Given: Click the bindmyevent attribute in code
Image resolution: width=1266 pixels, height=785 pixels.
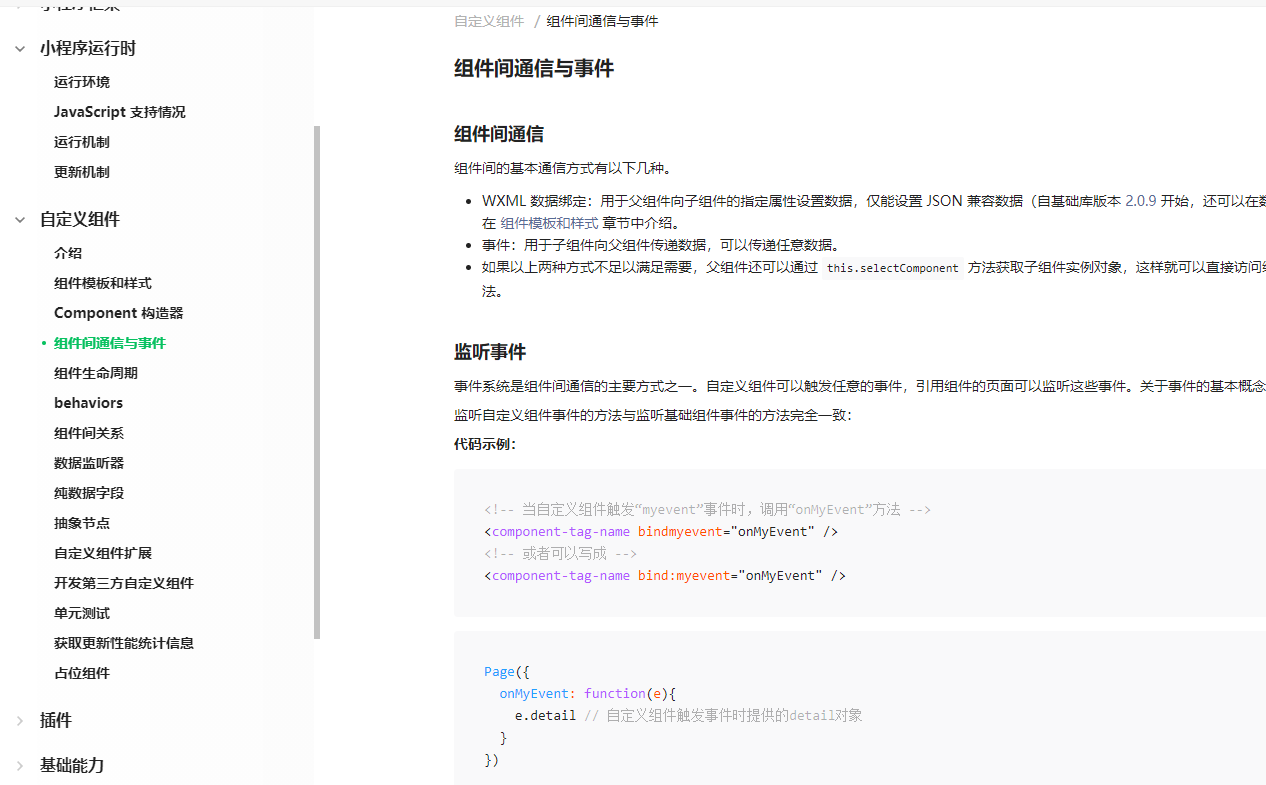Looking at the screenshot, I should [x=680, y=531].
